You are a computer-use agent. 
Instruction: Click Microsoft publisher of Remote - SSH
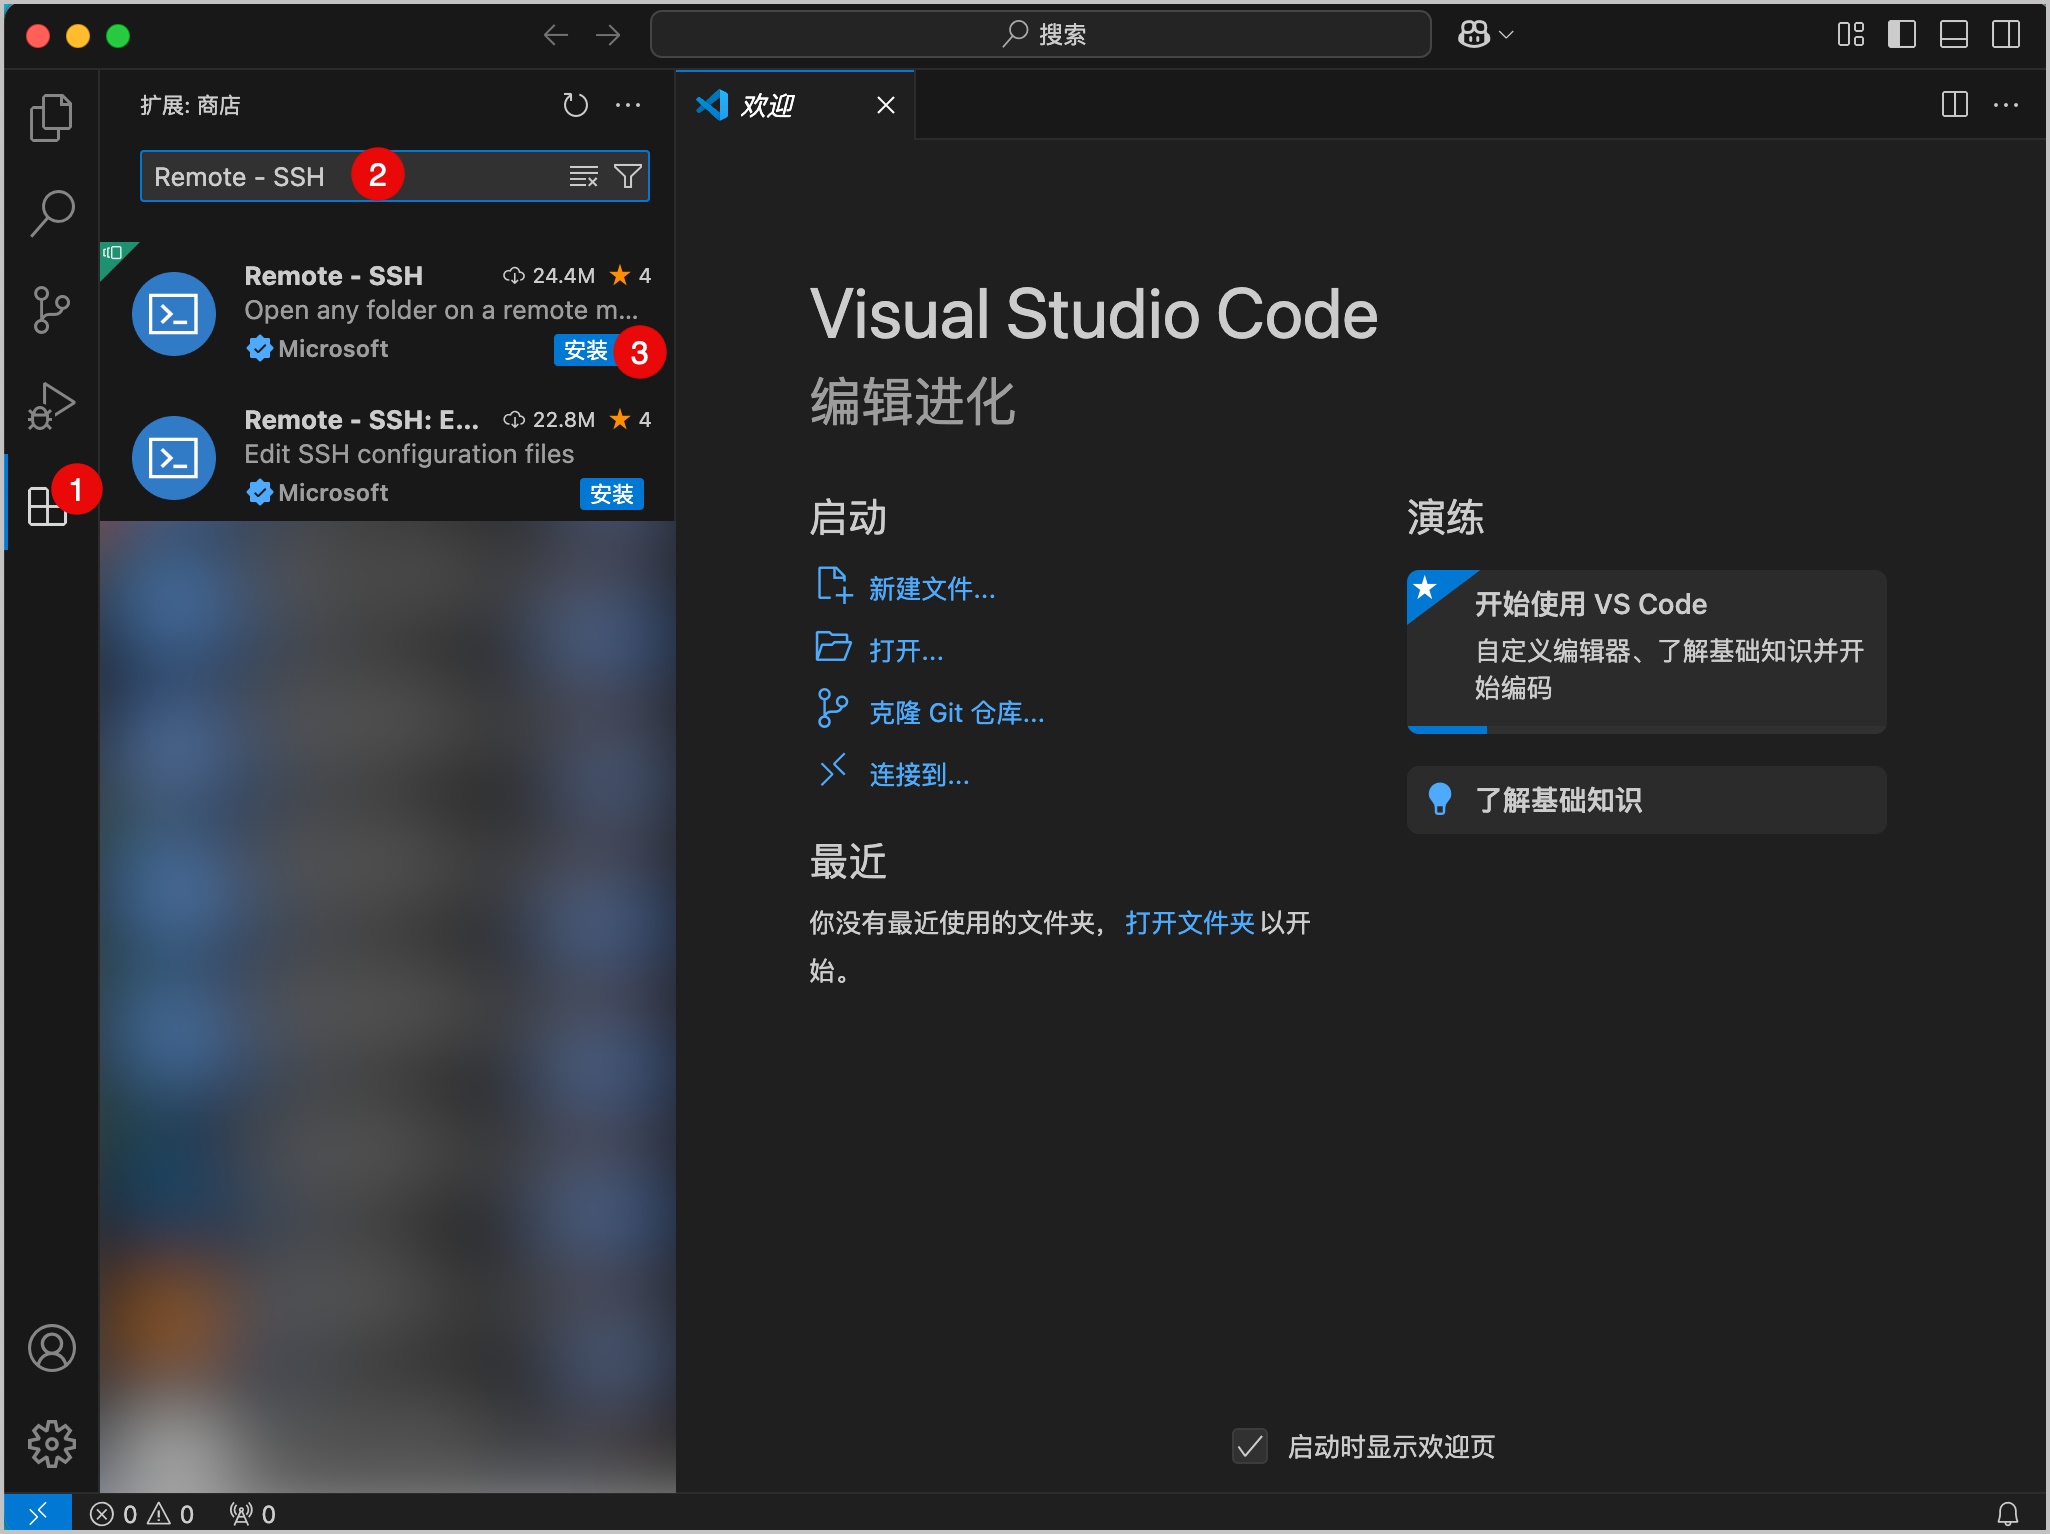[332, 349]
